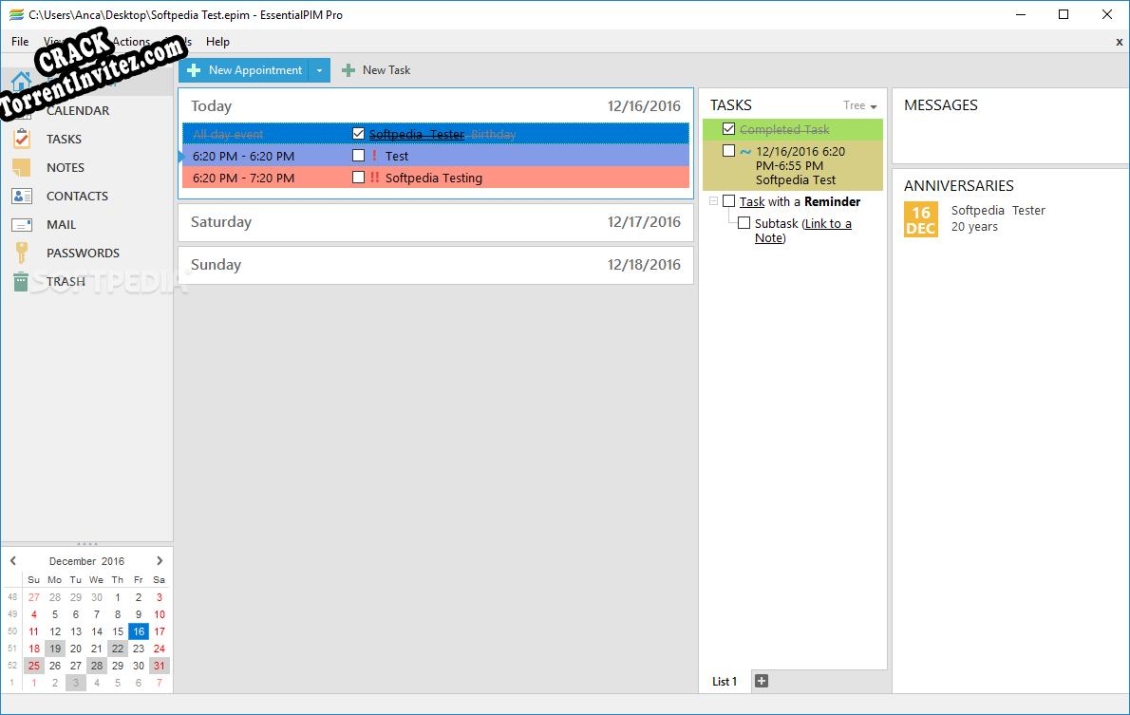Mark Softpedia Testing appointment complete
The height and width of the screenshot is (715, 1130).
click(x=357, y=178)
